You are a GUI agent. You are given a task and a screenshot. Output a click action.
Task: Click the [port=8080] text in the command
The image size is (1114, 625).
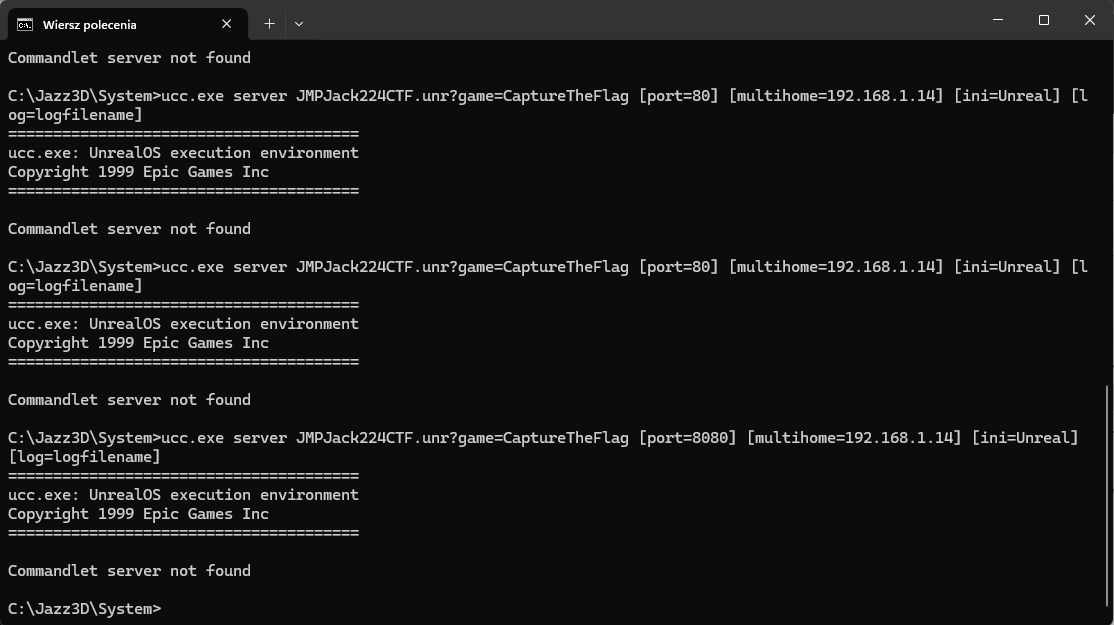[x=688, y=438]
